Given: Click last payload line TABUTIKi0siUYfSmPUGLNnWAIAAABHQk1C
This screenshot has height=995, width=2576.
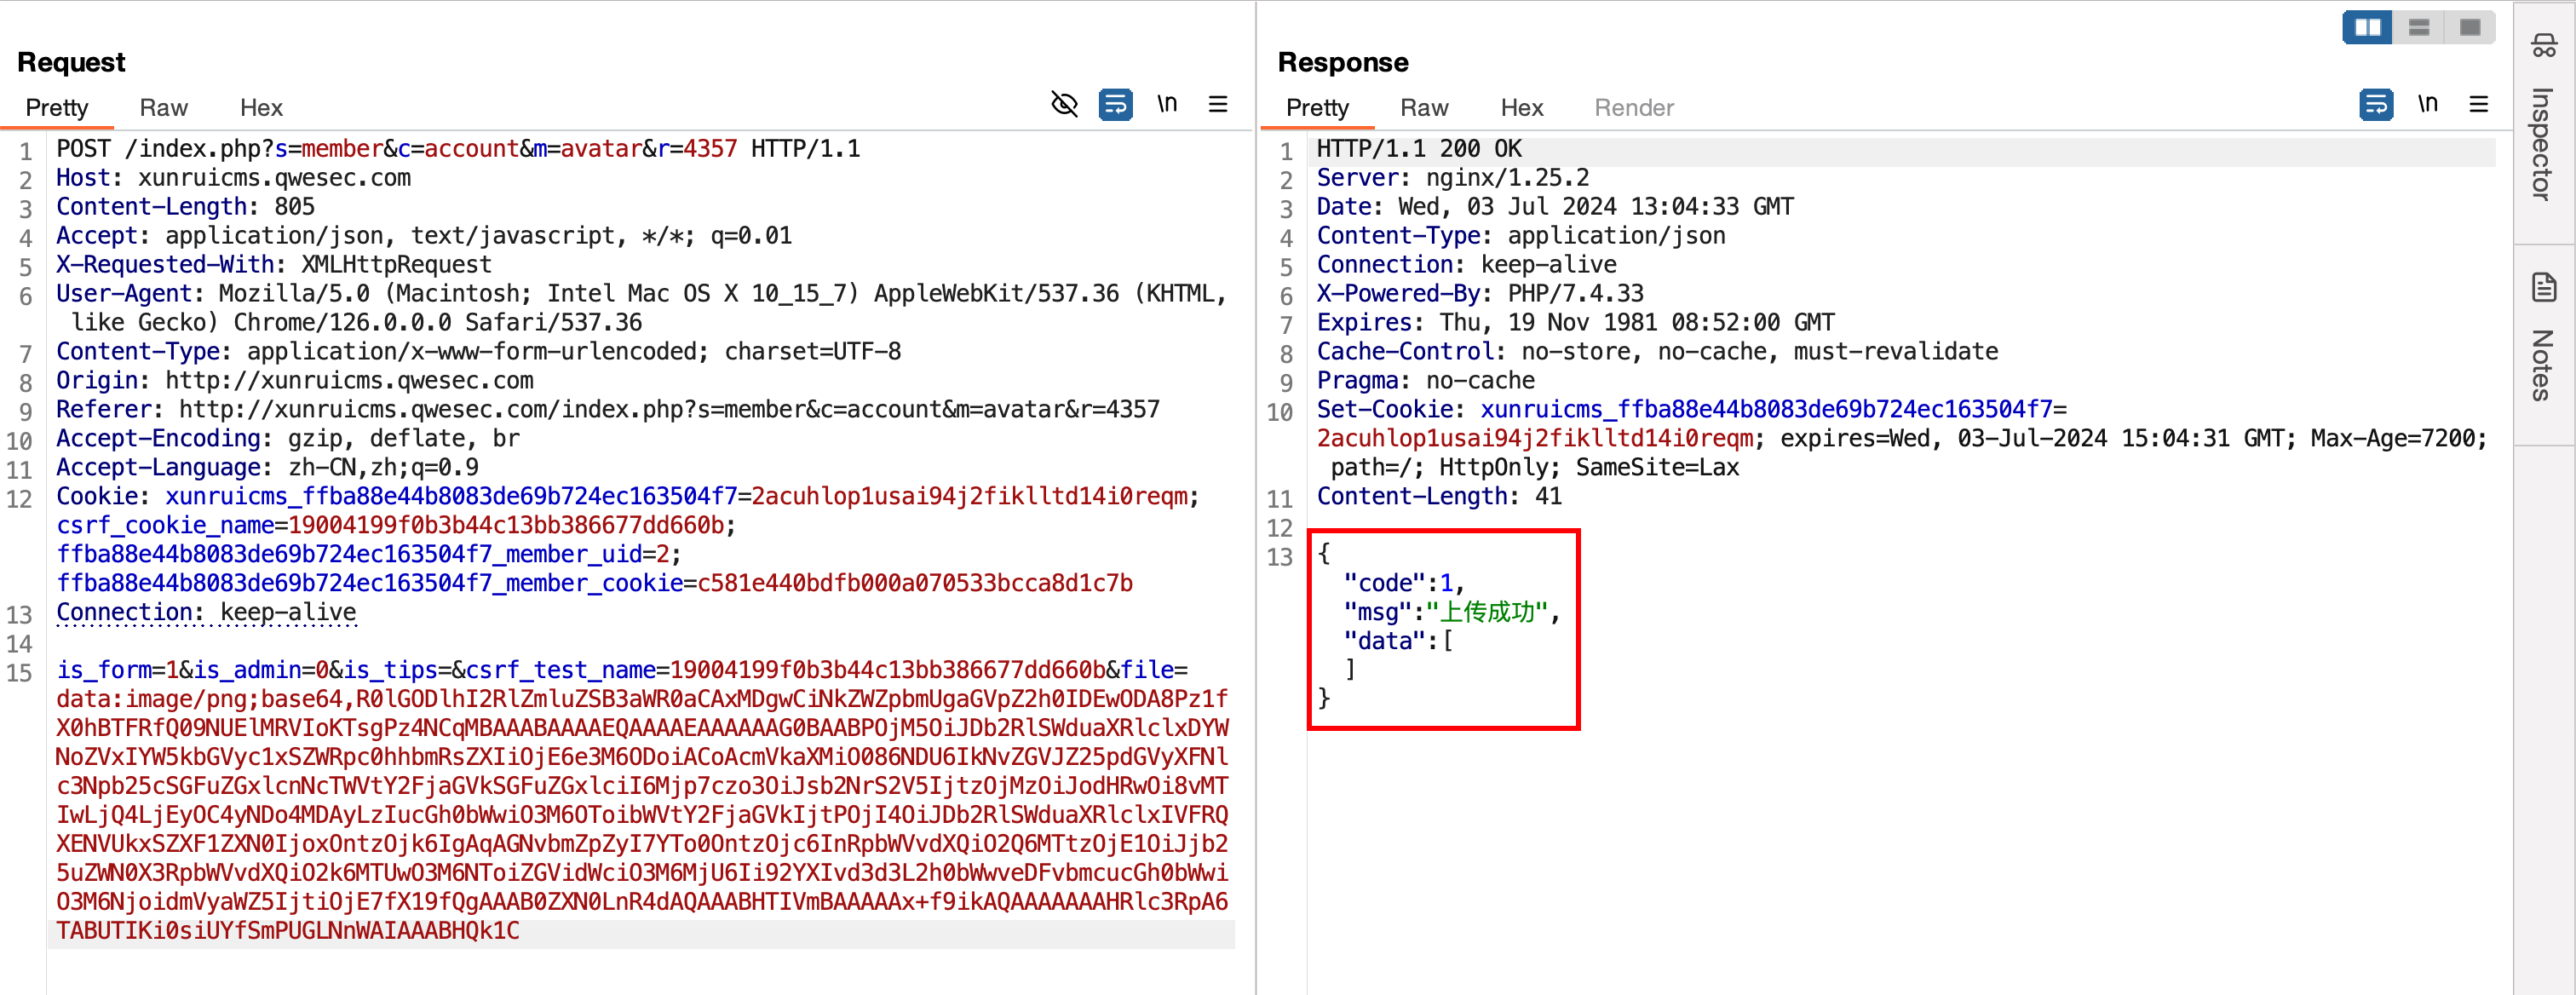Looking at the screenshot, I should coord(288,932).
